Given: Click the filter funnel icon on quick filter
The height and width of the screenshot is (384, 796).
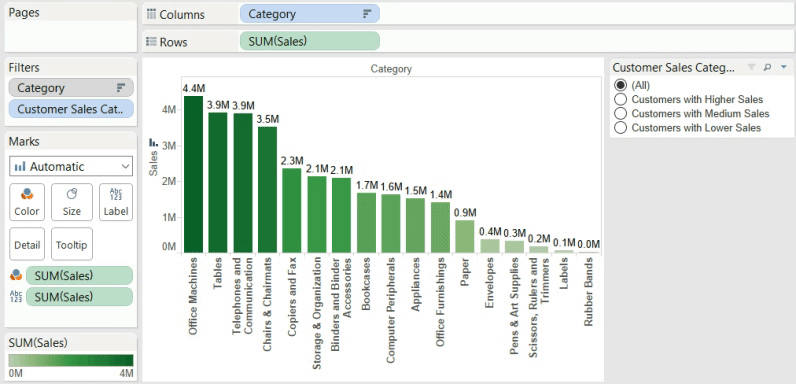Looking at the screenshot, I should (x=752, y=67).
